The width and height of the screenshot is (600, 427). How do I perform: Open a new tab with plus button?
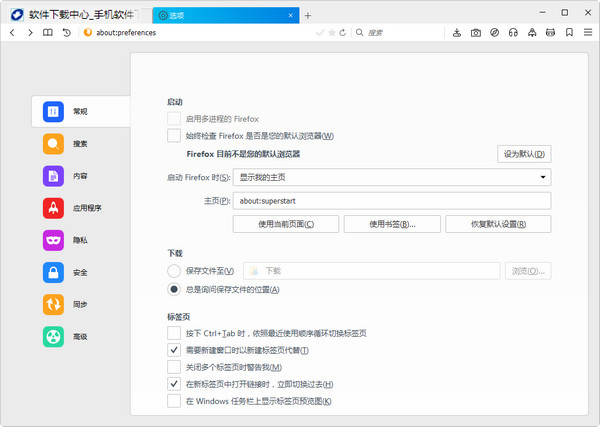pos(308,16)
